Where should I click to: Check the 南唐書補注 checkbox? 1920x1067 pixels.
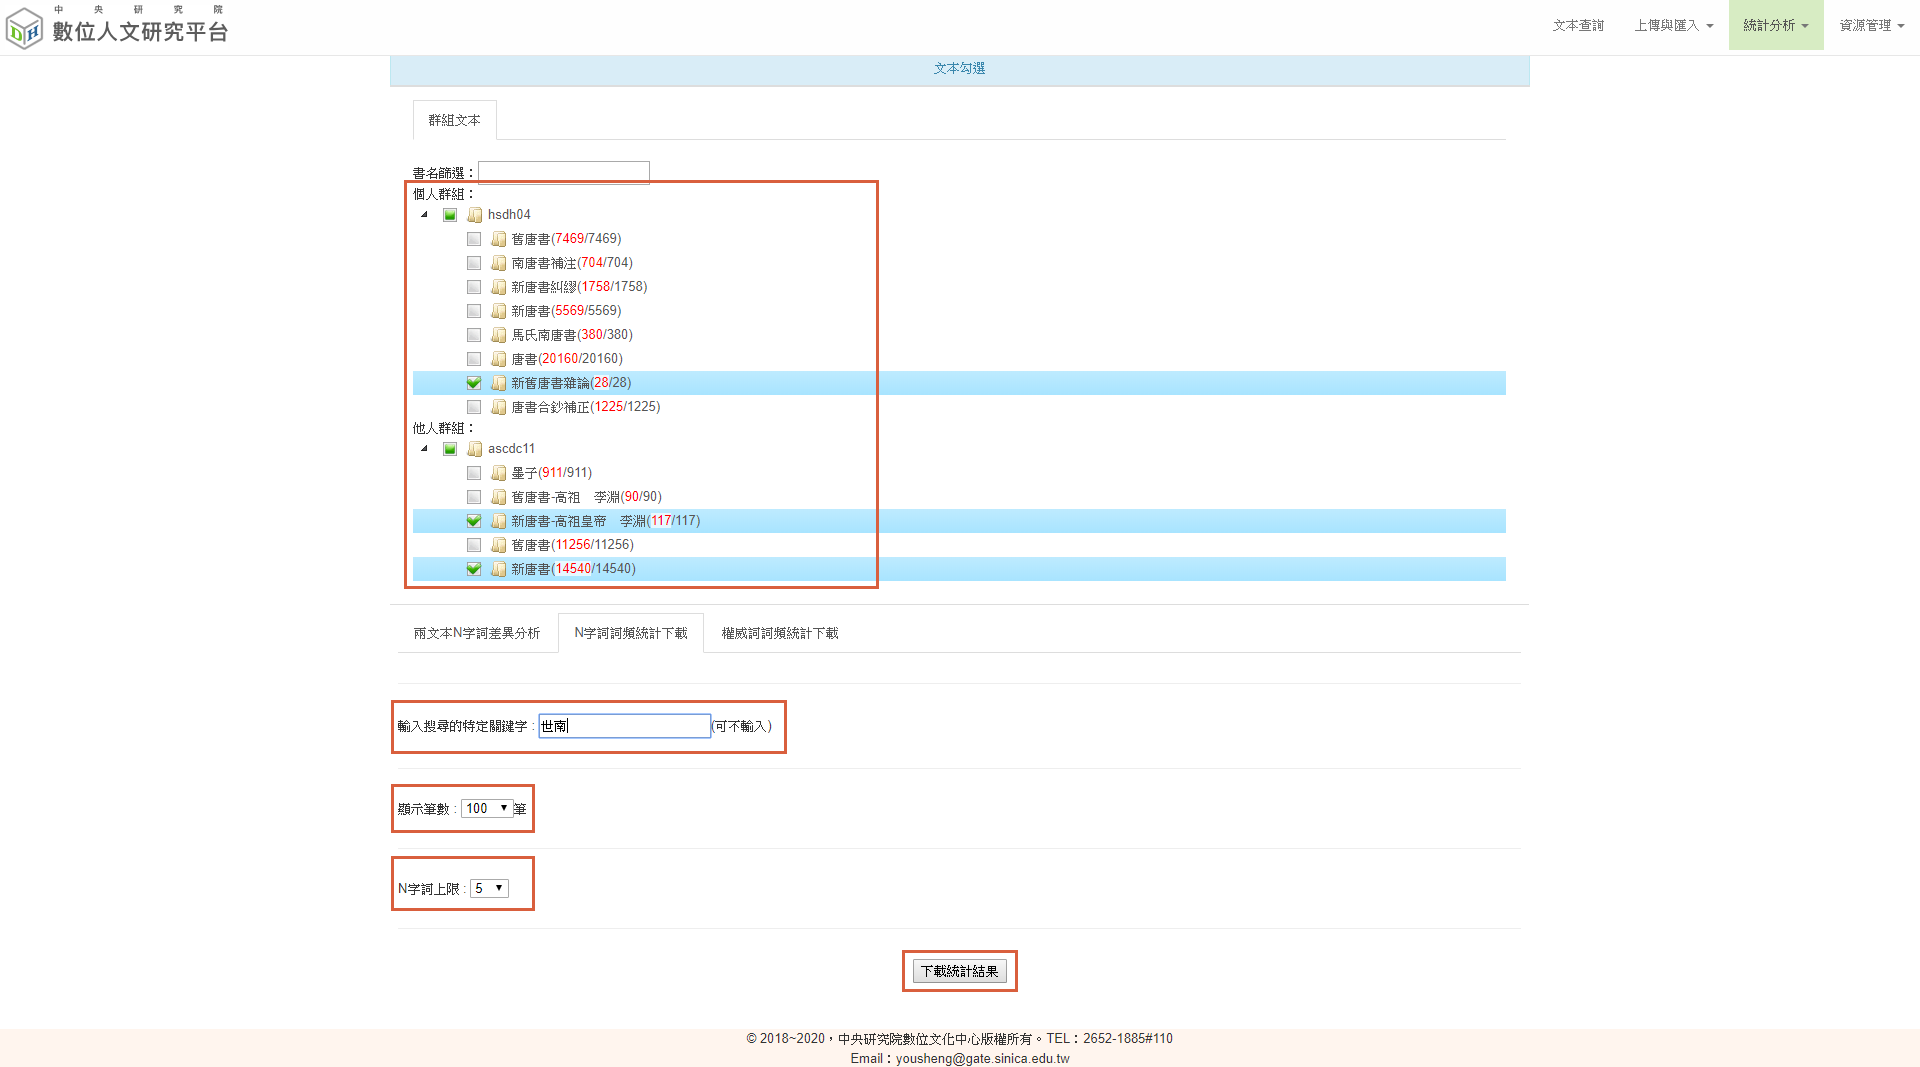[474, 263]
